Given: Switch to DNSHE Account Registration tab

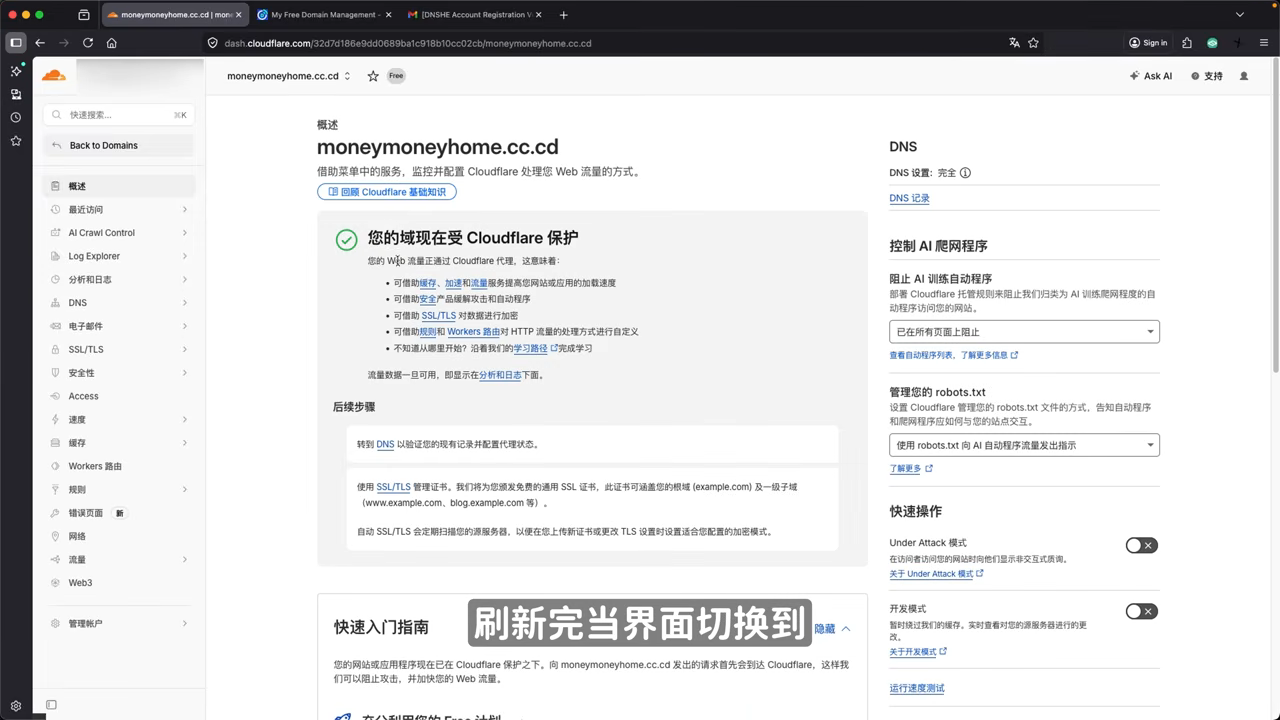Looking at the screenshot, I should (476, 15).
